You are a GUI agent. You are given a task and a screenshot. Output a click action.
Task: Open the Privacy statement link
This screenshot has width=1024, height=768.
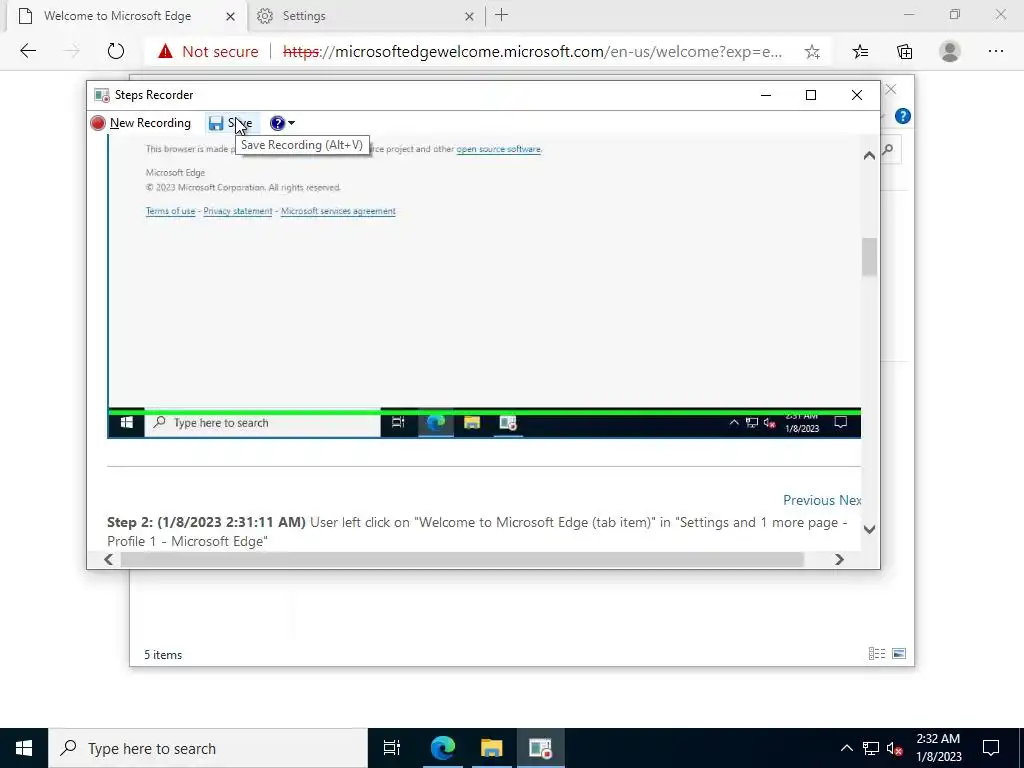click(238, 211)
